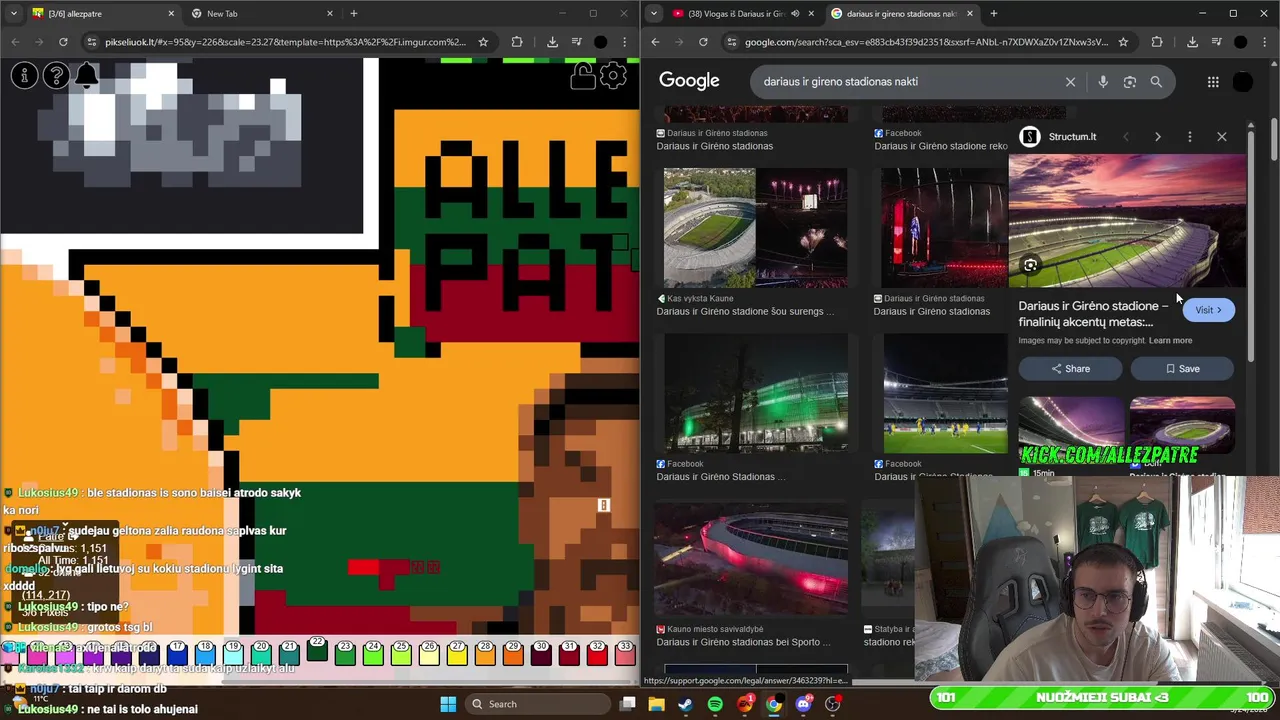
Task: Open File Explorer from the taskbar
Action: tap(656, 704)
